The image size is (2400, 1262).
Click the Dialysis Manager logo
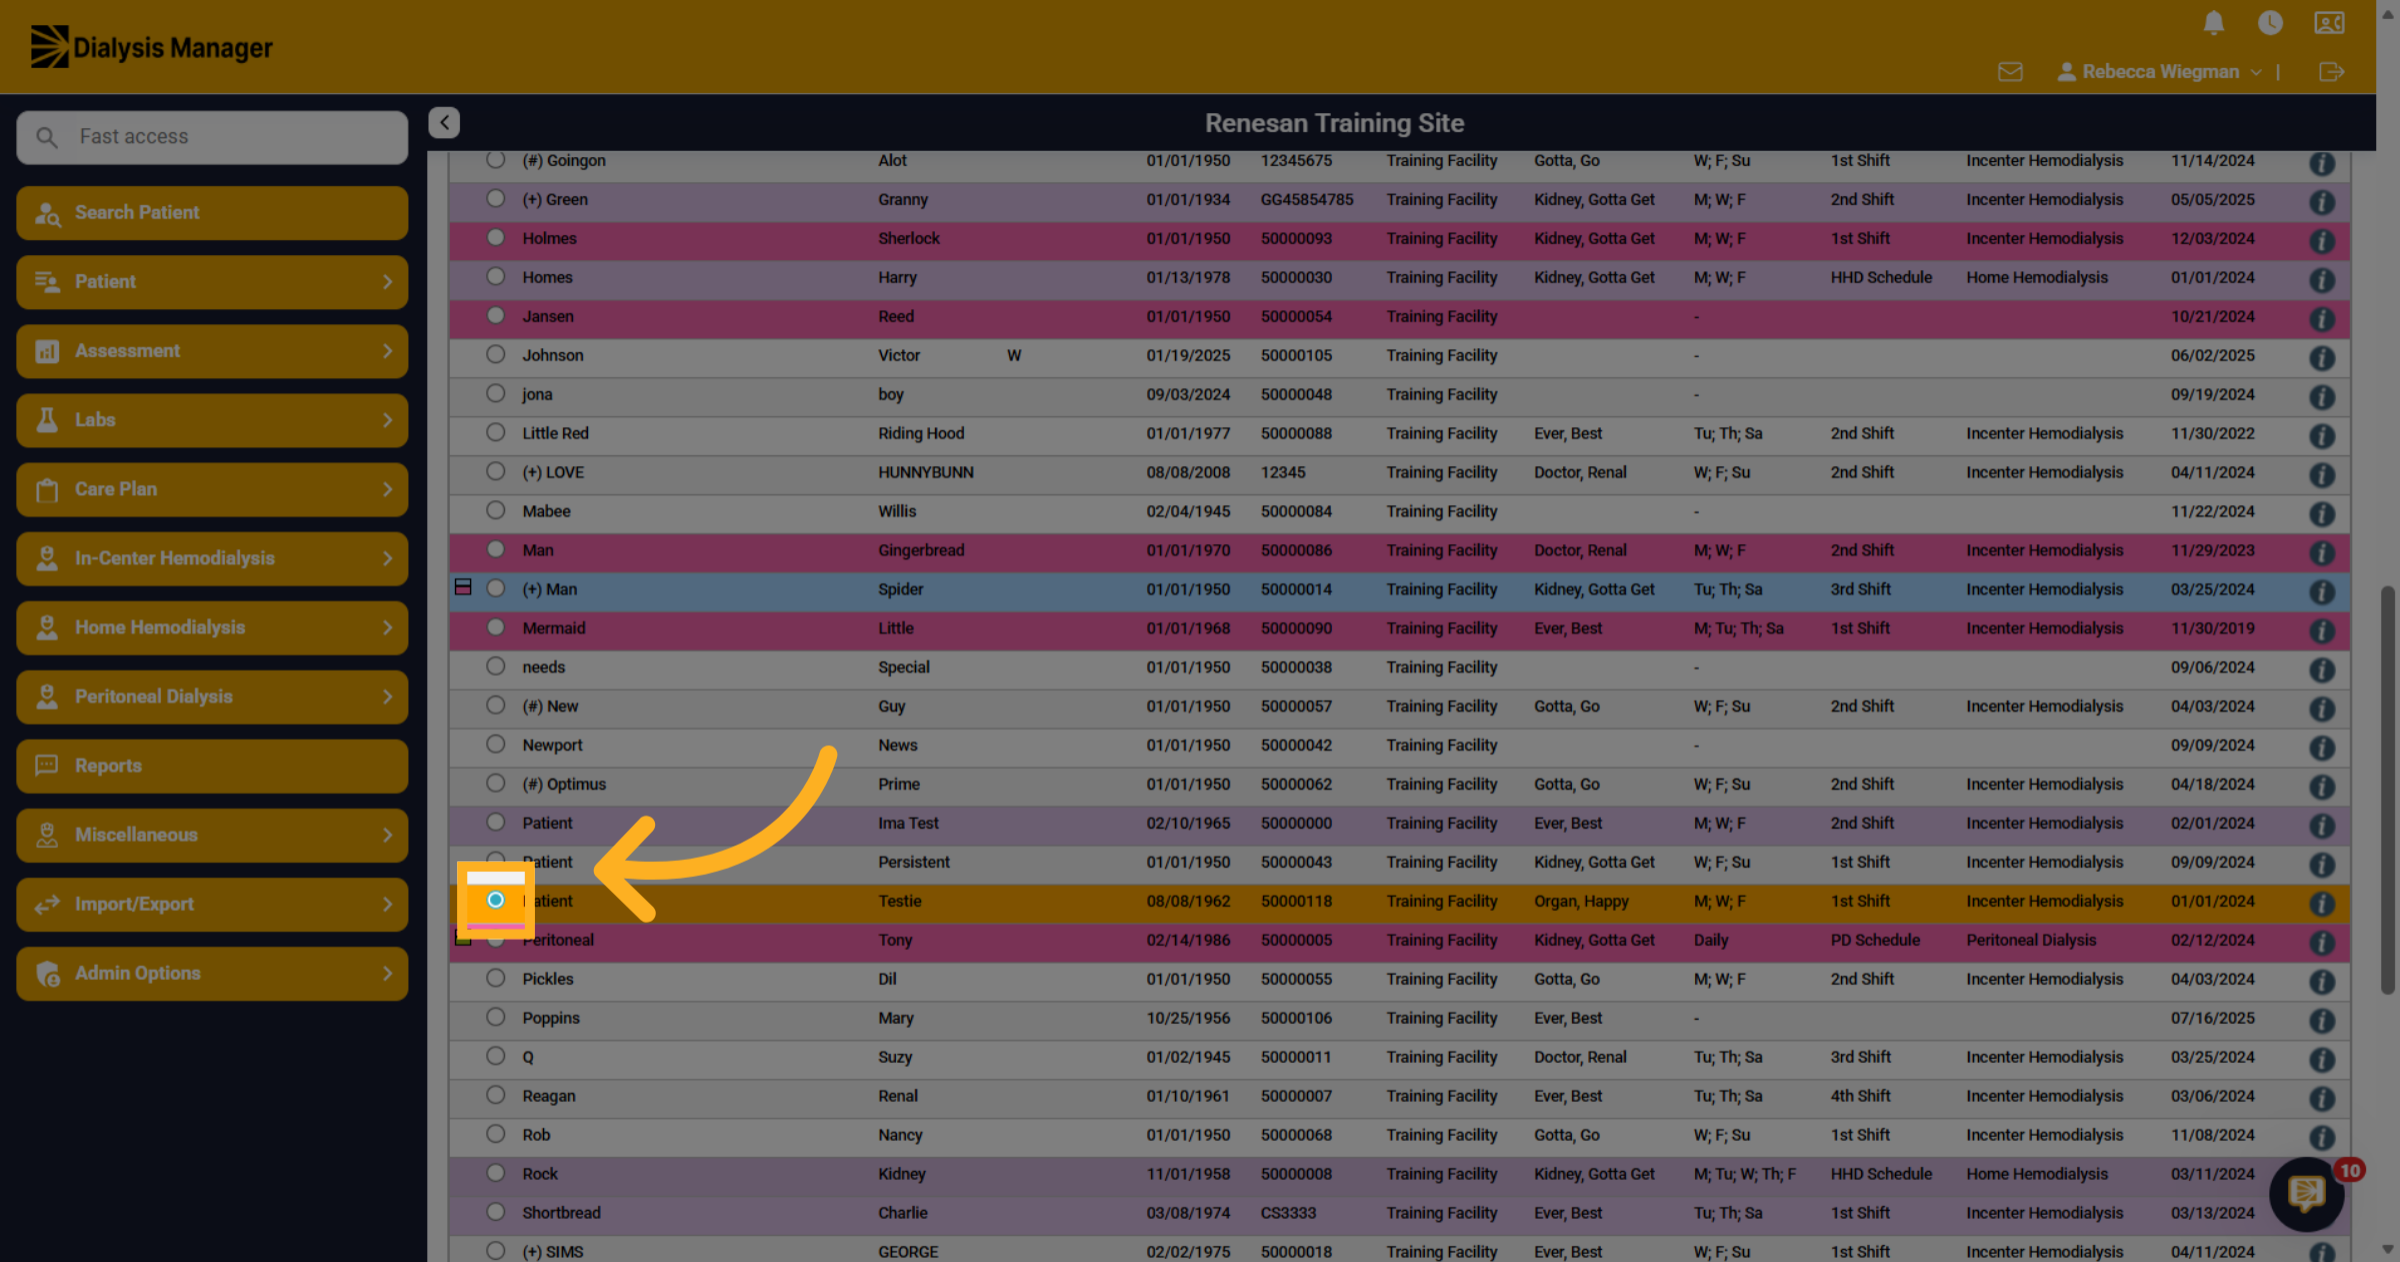pyautogui.click(x=151, y=47)
